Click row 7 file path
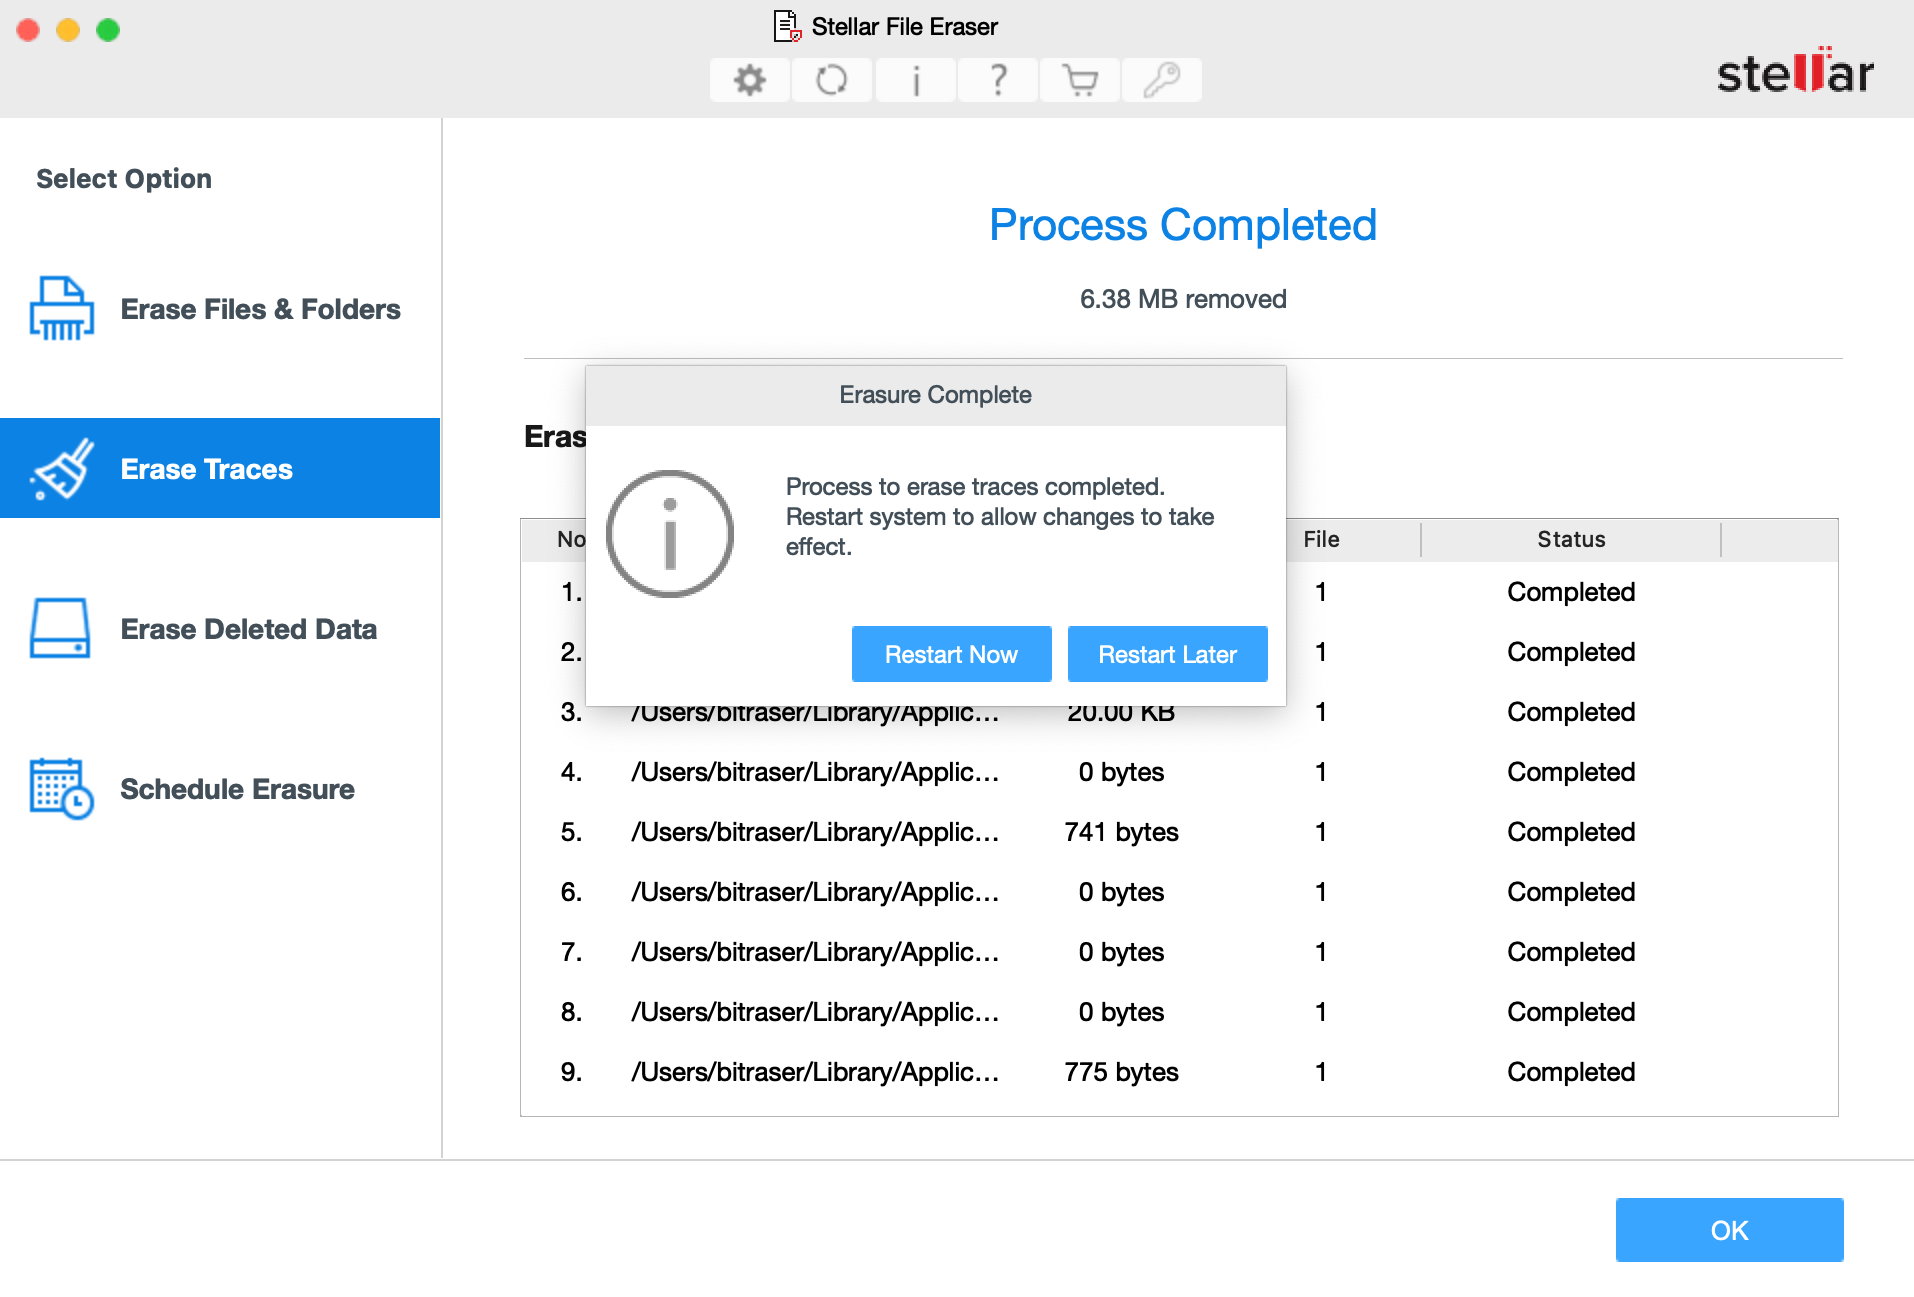 815,952
